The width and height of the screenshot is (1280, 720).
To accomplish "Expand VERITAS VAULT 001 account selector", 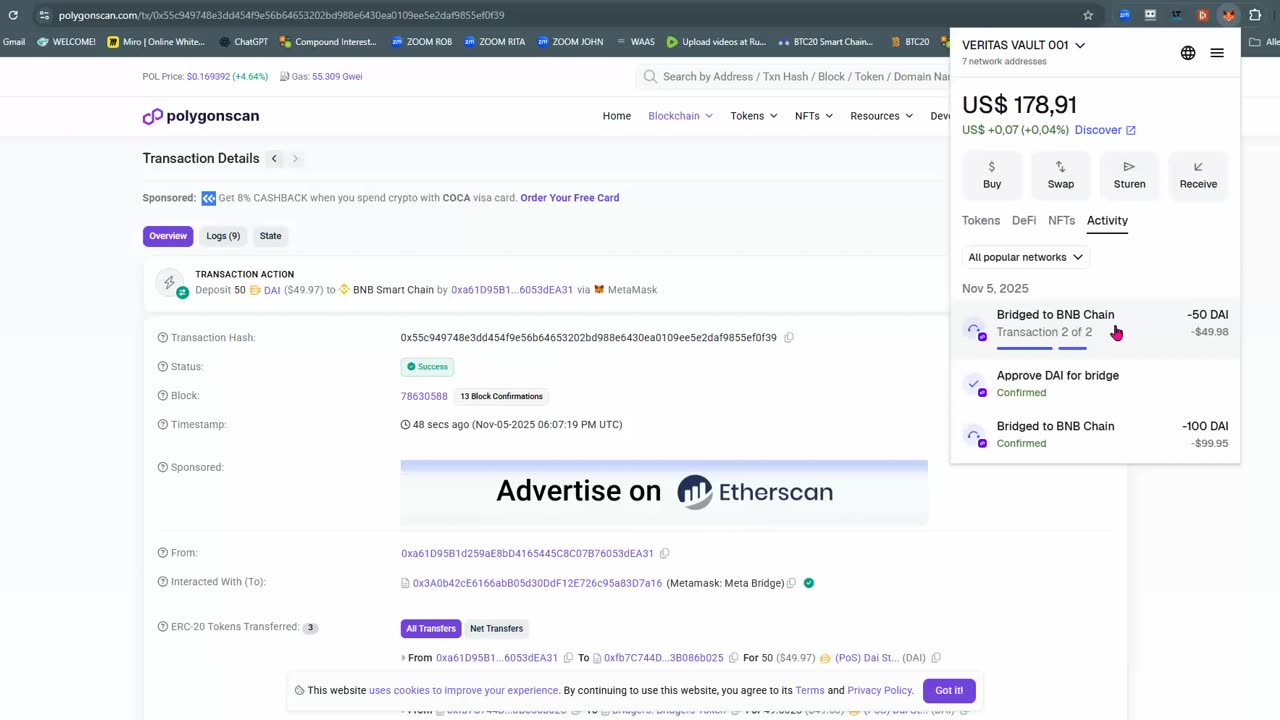I will click(x=1023, y=45).
